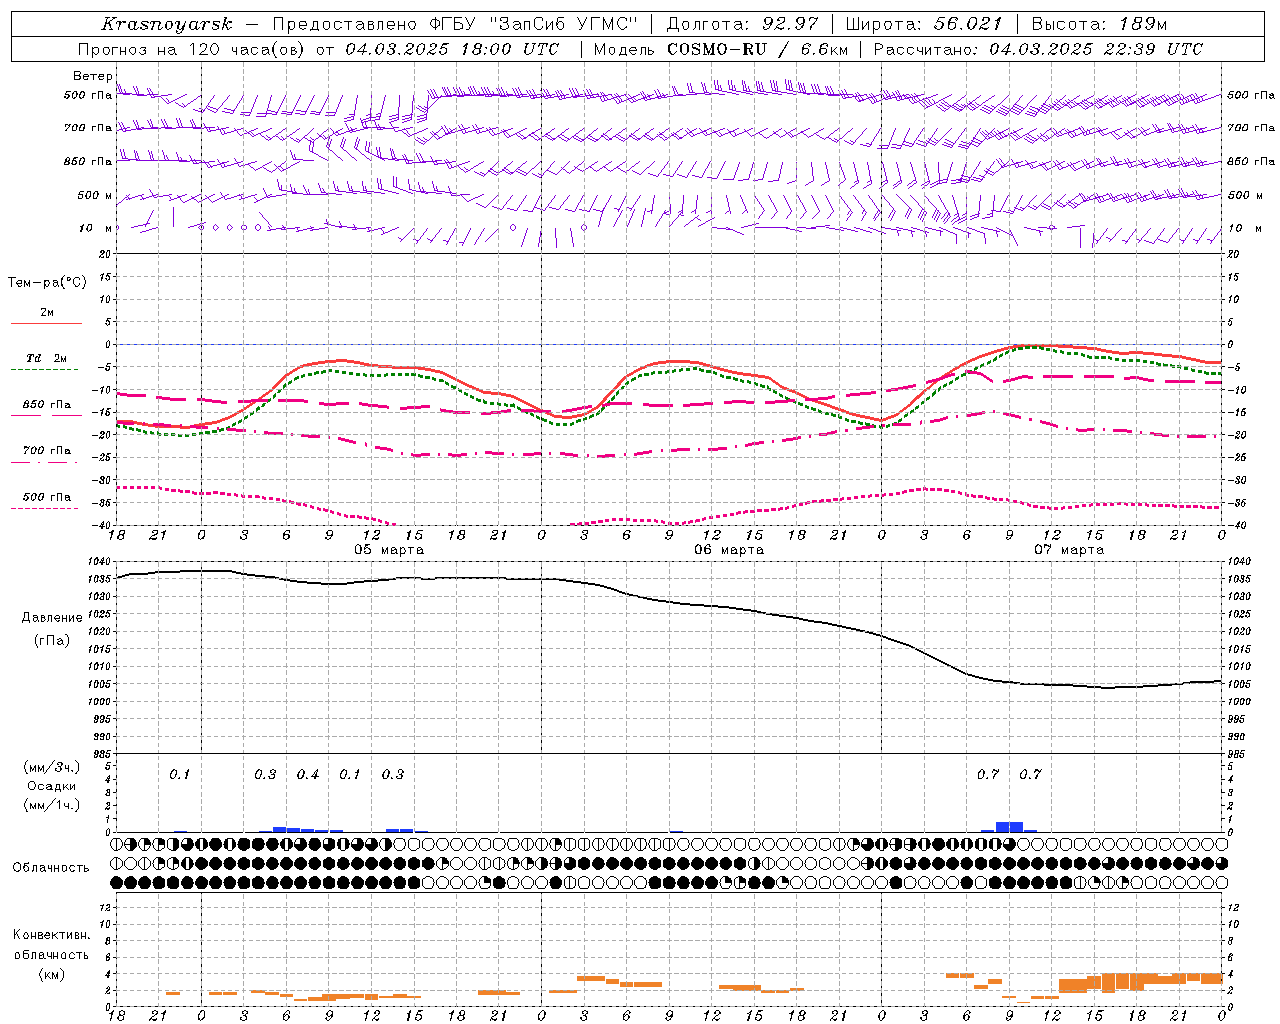The image size is (1280, 1024).
Task: Select the 'Долгота: 92.97' longitude value
Action: click(x=742, y=24)
